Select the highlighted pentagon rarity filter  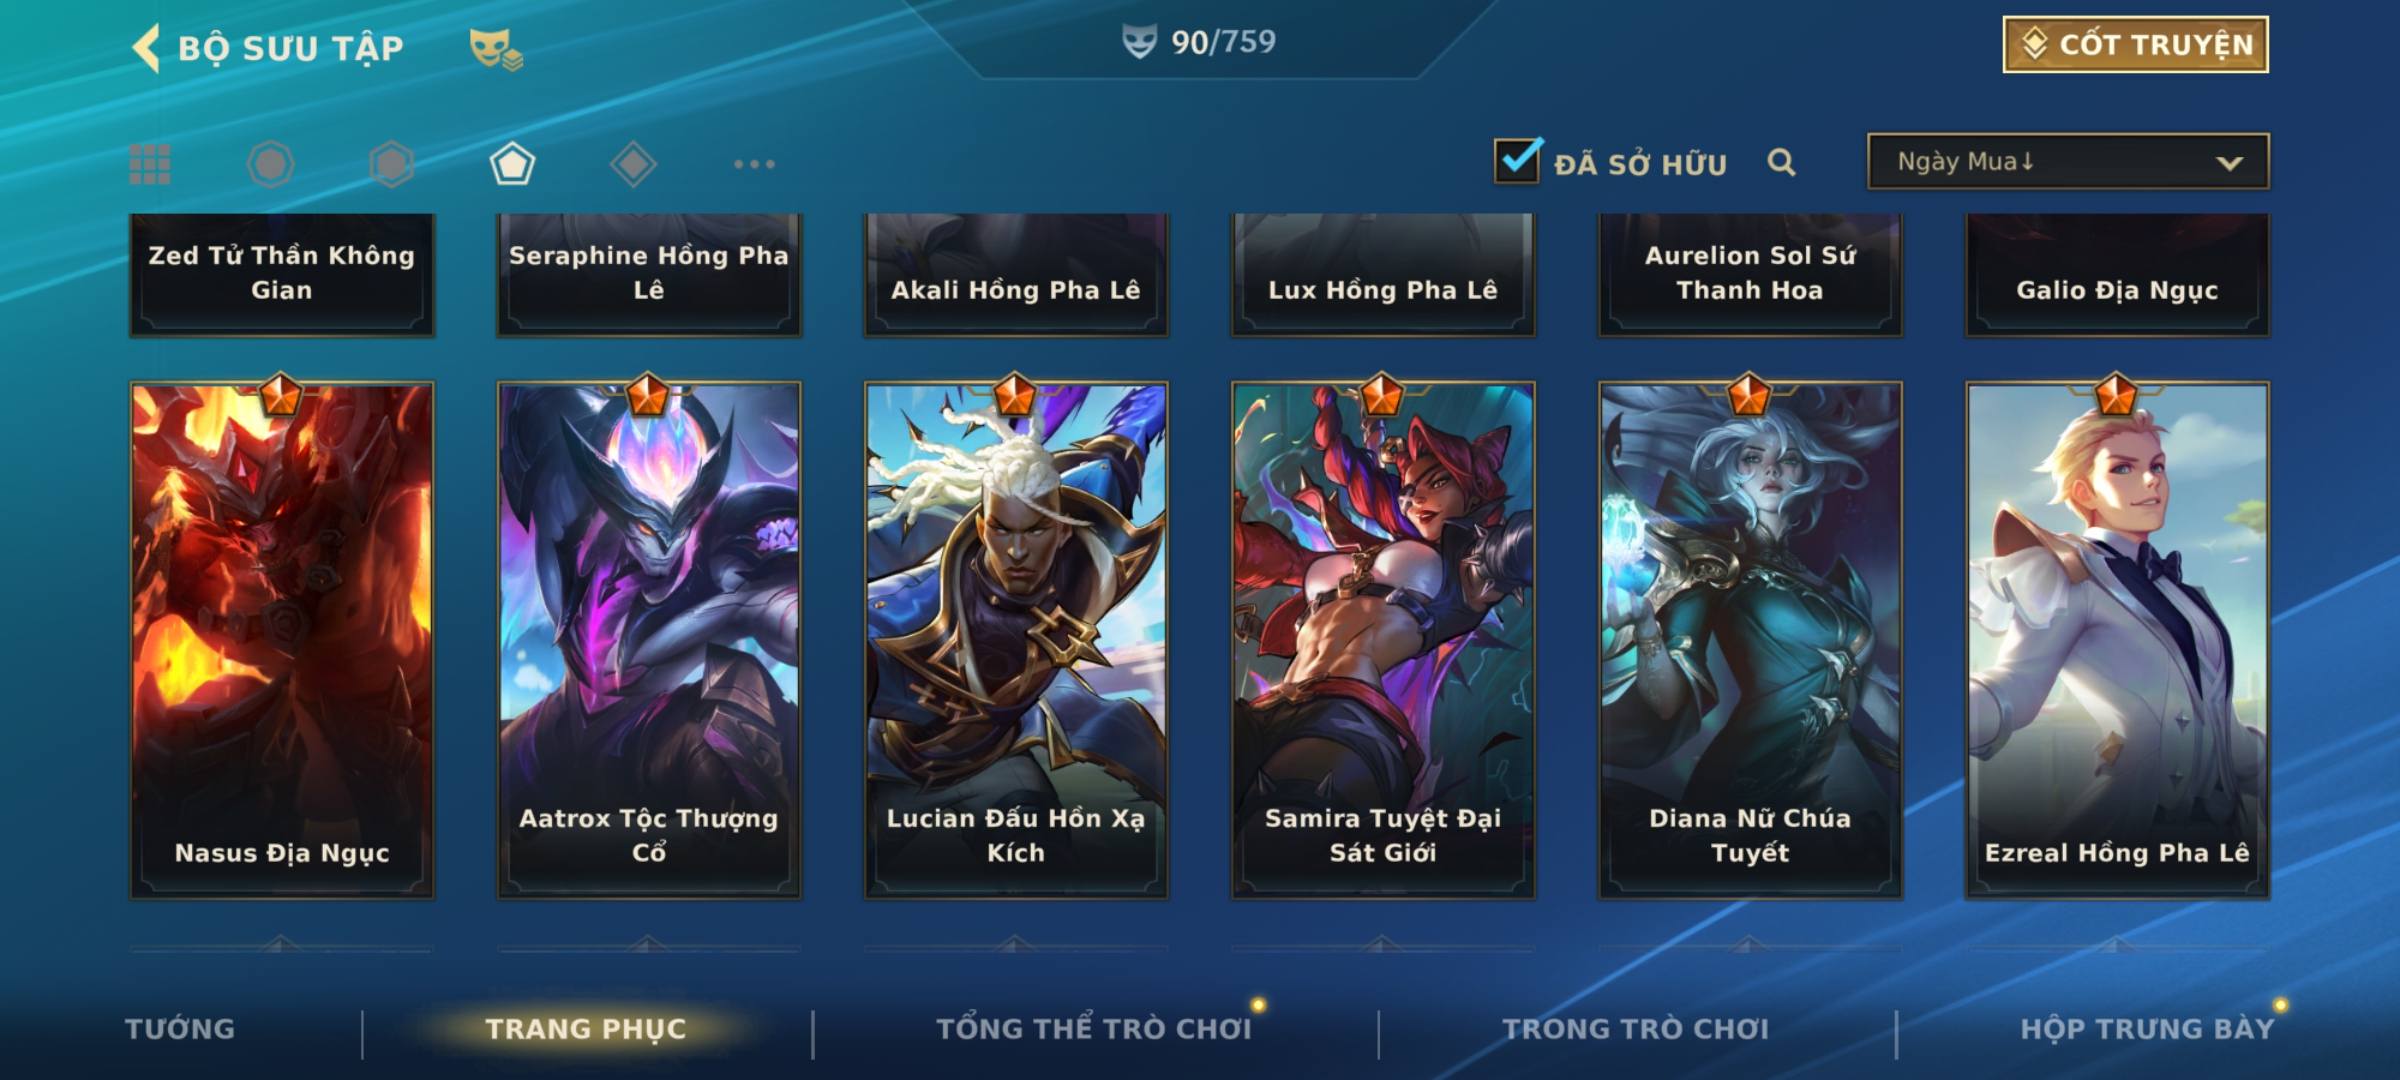pos(512,164)
